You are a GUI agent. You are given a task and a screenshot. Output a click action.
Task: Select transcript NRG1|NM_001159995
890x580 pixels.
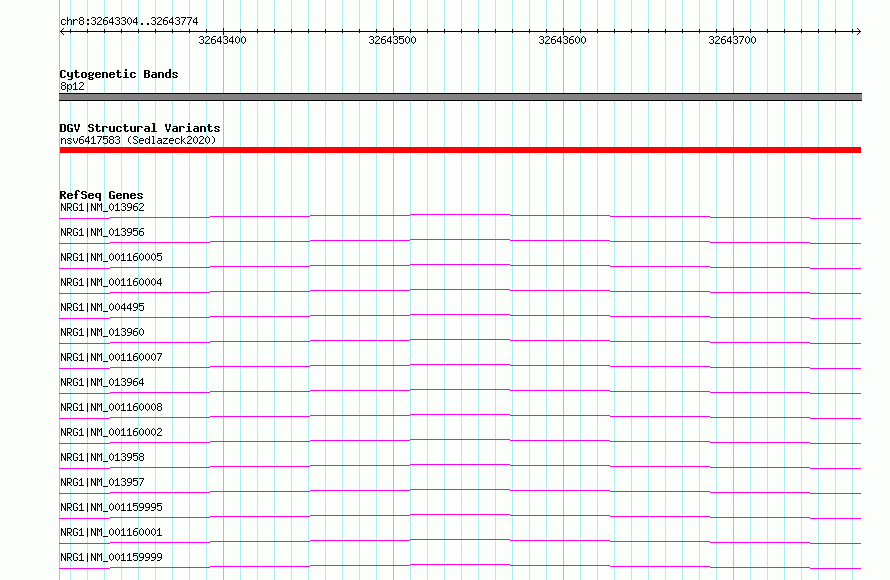point(111,507)
